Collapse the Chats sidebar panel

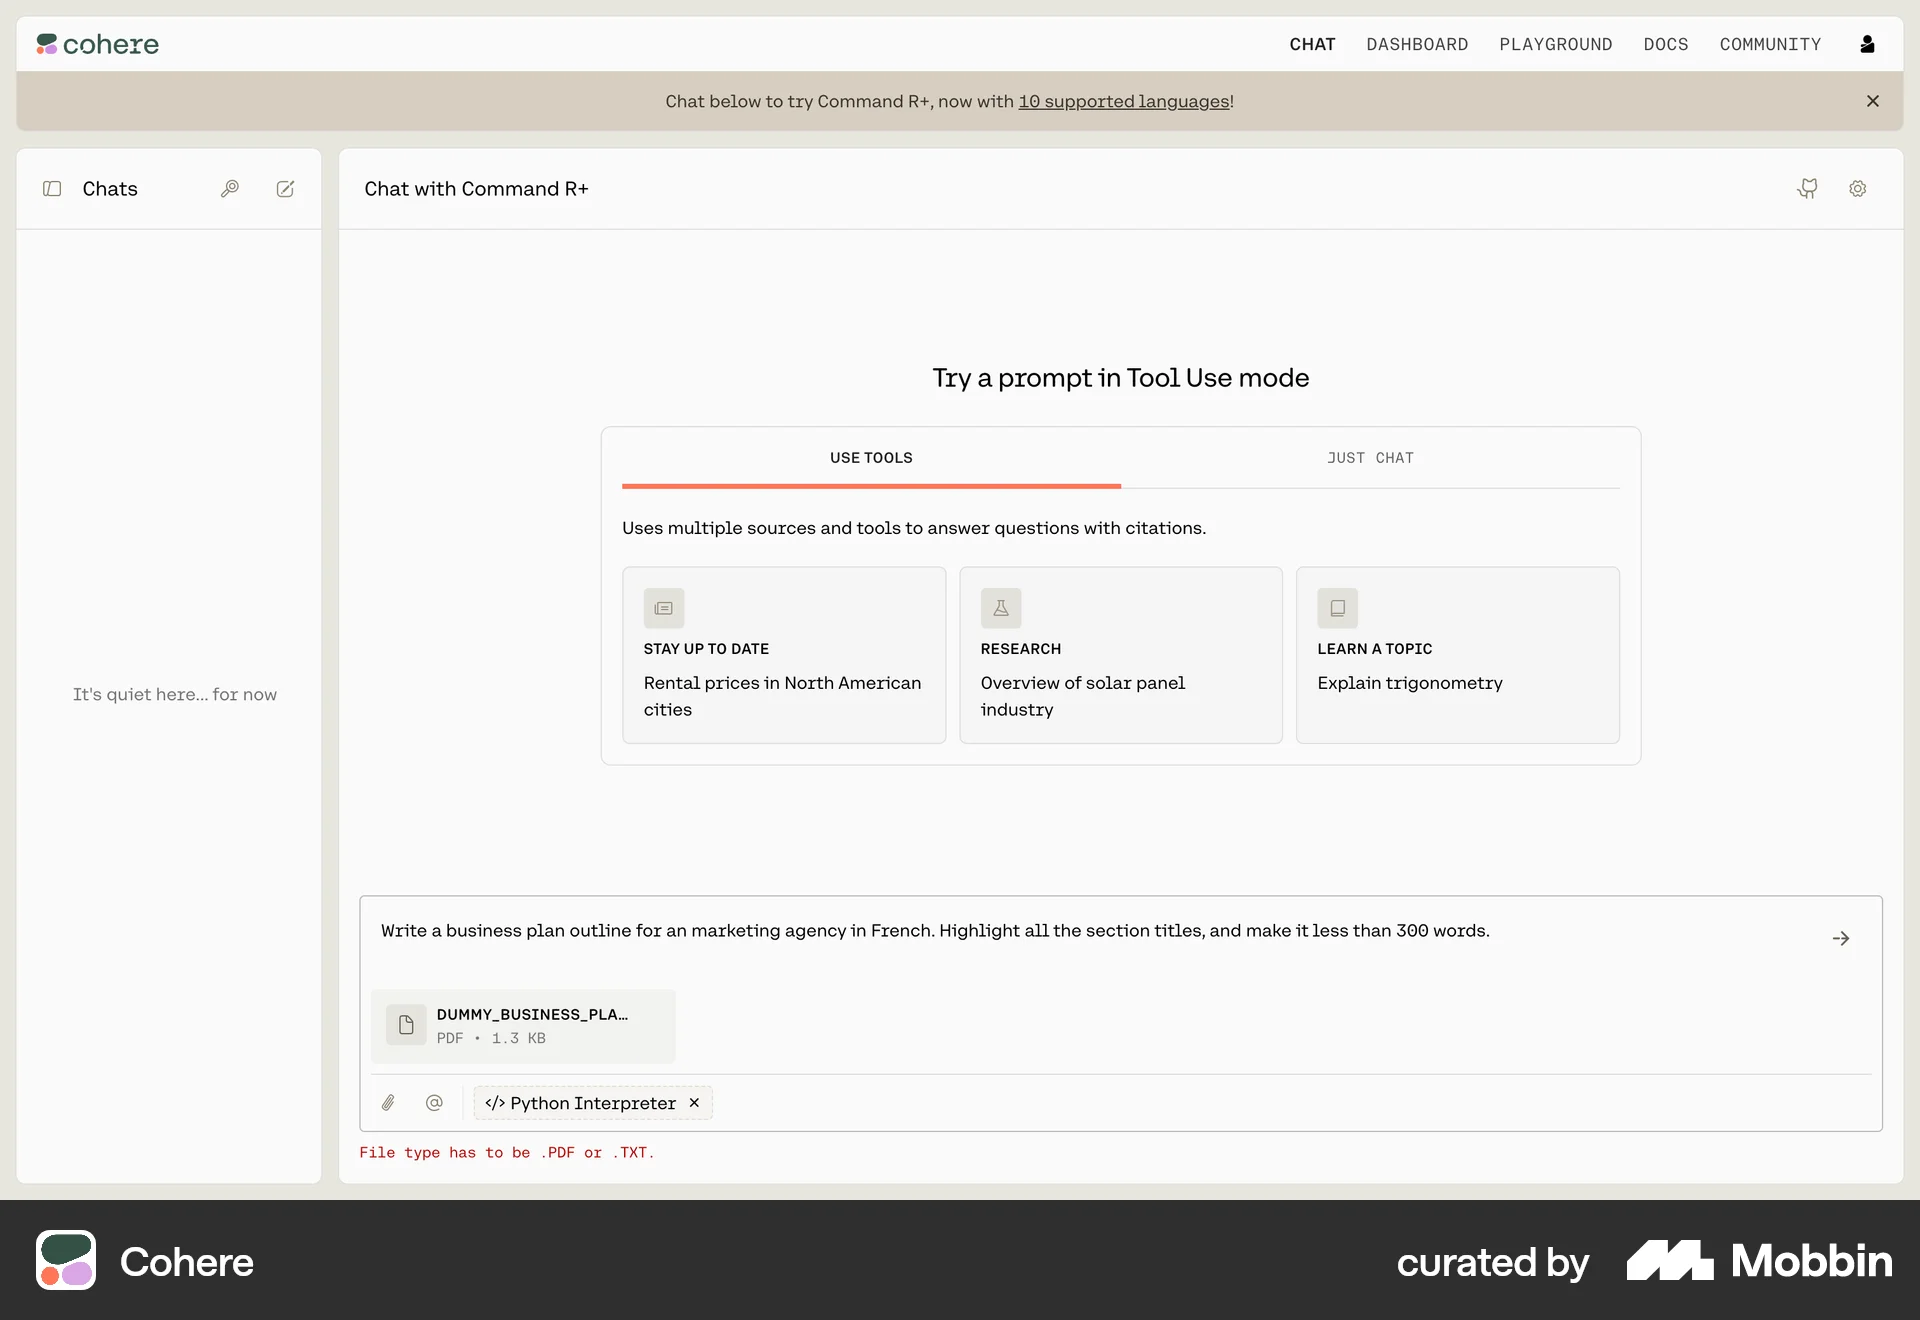(x=53, y=189)
